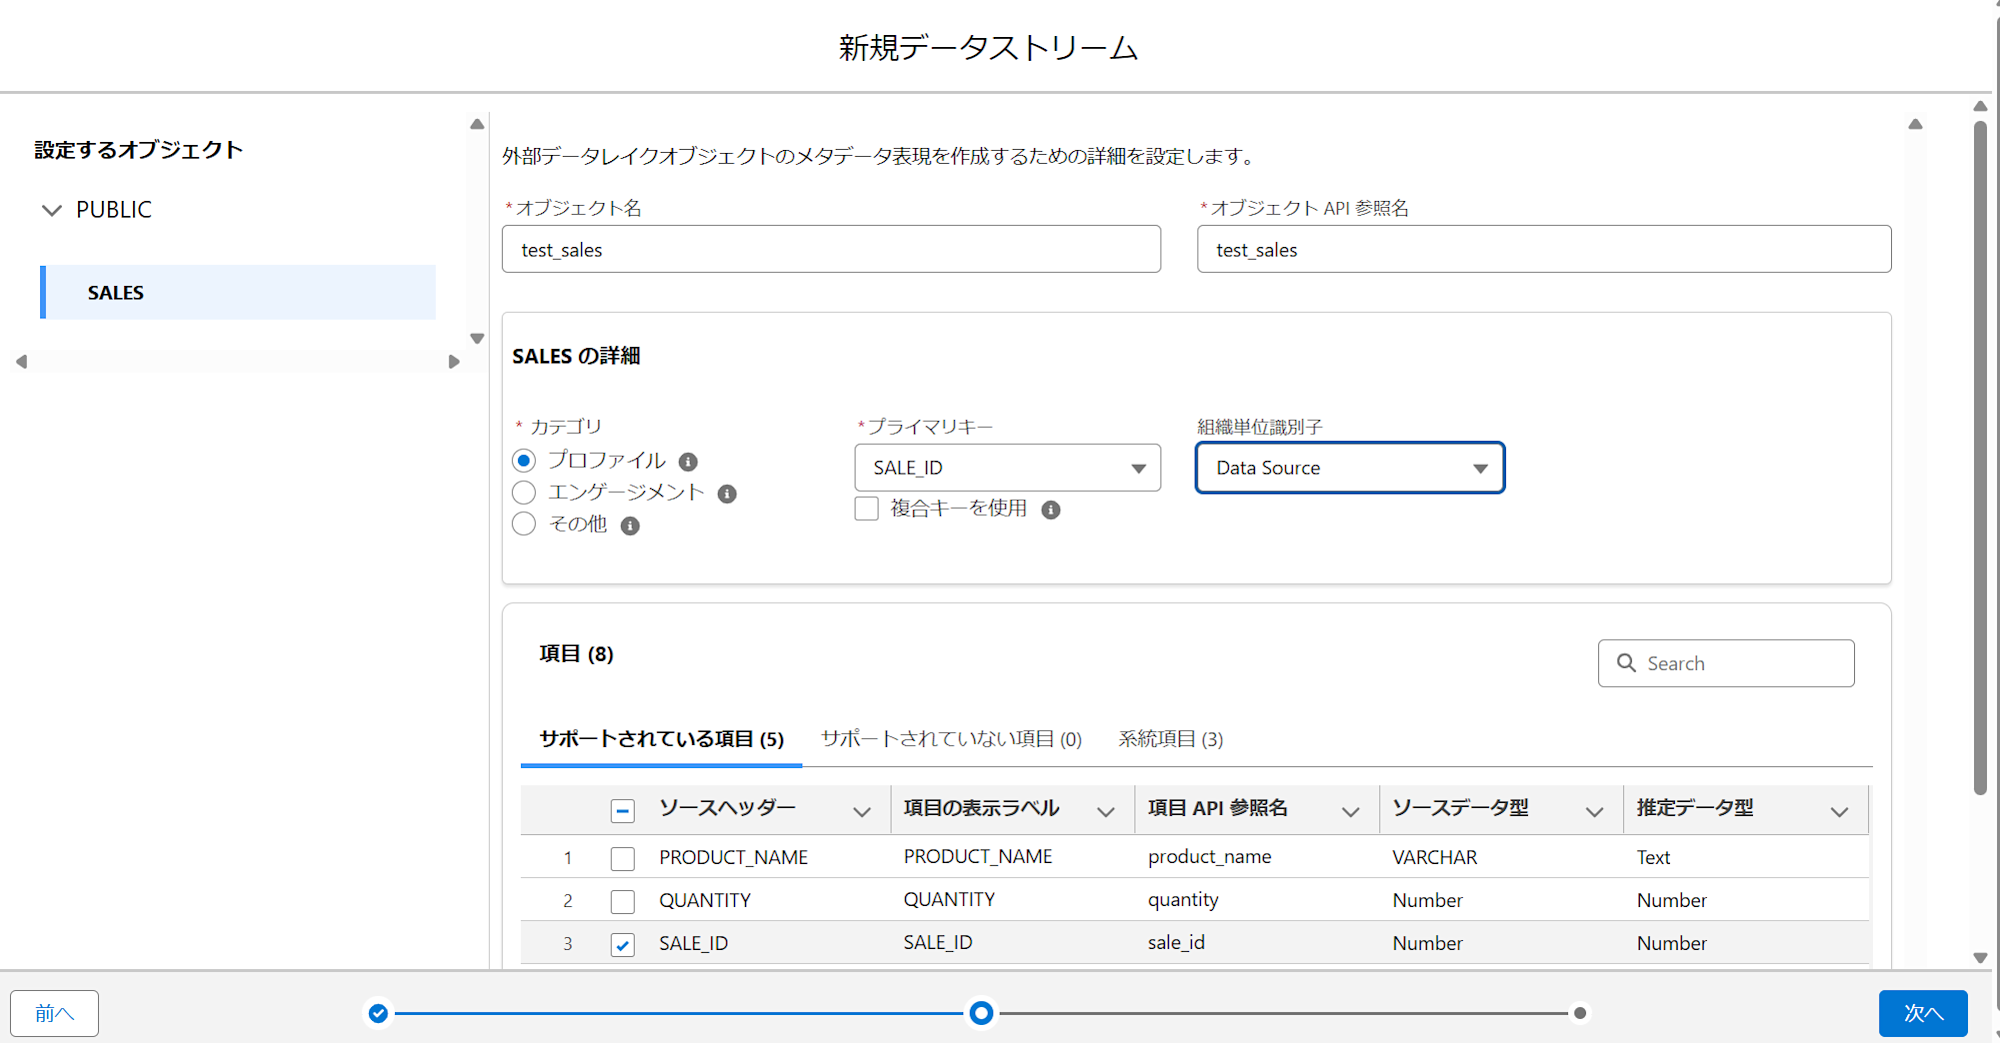Check the PRODUCT_NAME row checkbox
Screen dimensions: 2000x1043
coord(622,858)
